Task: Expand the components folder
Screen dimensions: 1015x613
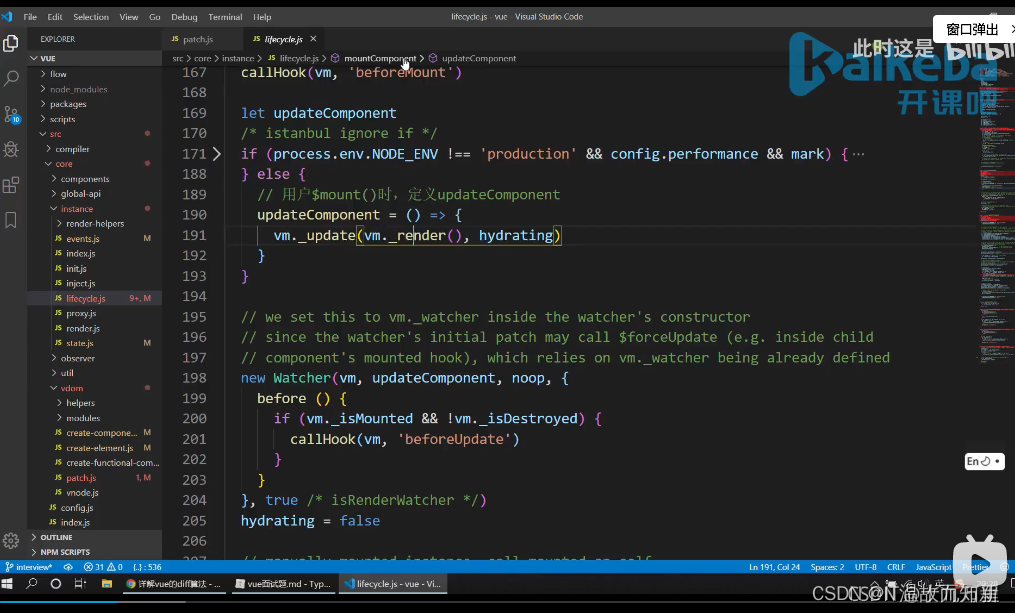Action: 95,179
